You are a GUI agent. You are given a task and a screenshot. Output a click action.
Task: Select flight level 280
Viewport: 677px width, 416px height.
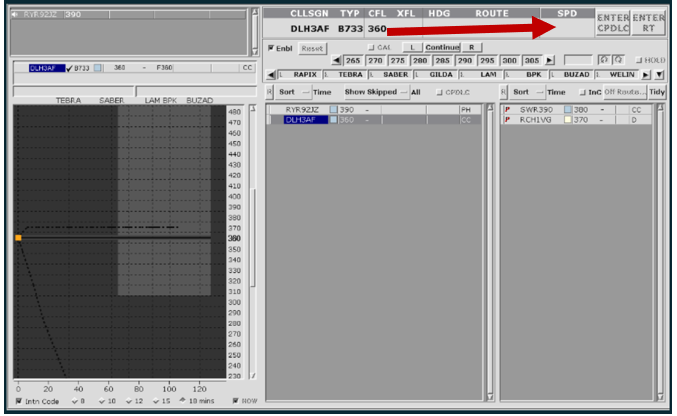tap(420, 60)
